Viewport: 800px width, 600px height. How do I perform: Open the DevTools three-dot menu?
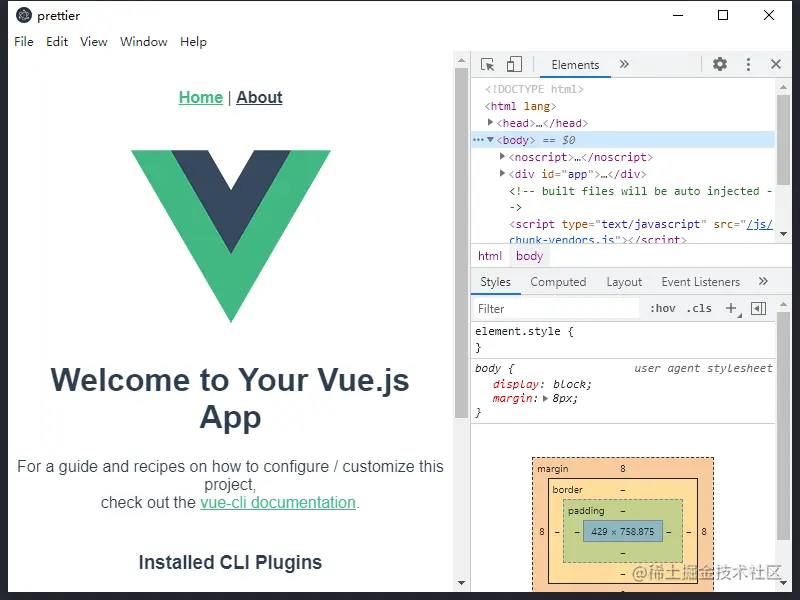click(748, 64)
